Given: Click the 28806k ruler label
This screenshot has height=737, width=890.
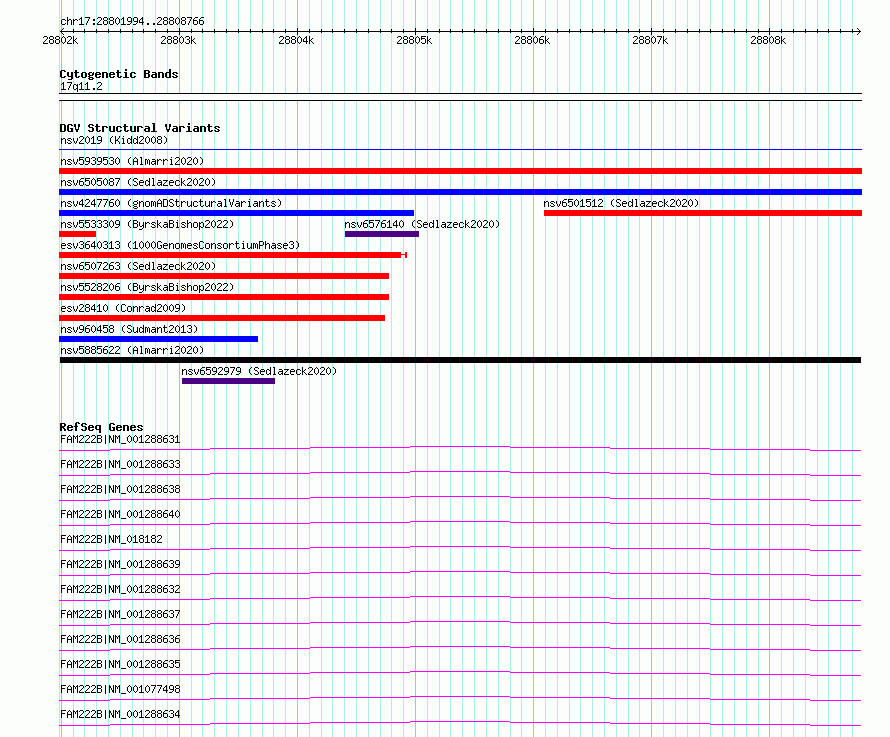Looking at the screenshot, I should (x=532, y=40).
